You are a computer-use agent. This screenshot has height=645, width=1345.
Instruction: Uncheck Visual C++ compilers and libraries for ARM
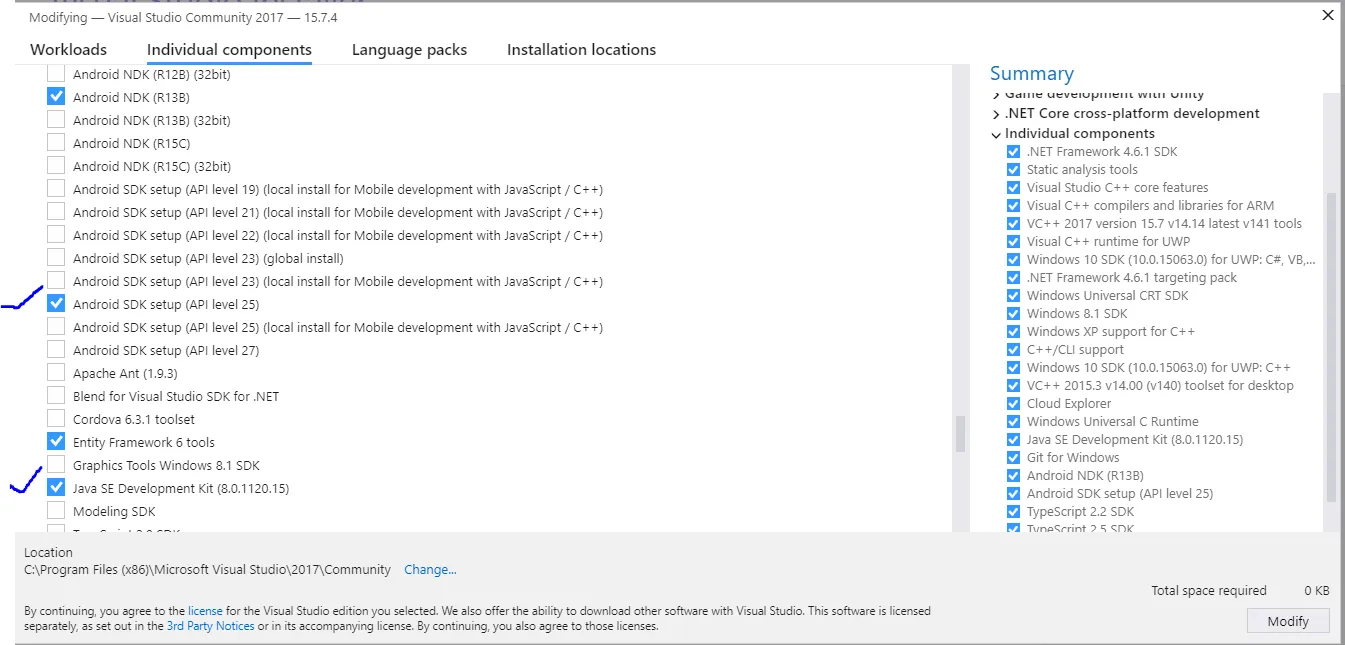[x=1013, y=206]
